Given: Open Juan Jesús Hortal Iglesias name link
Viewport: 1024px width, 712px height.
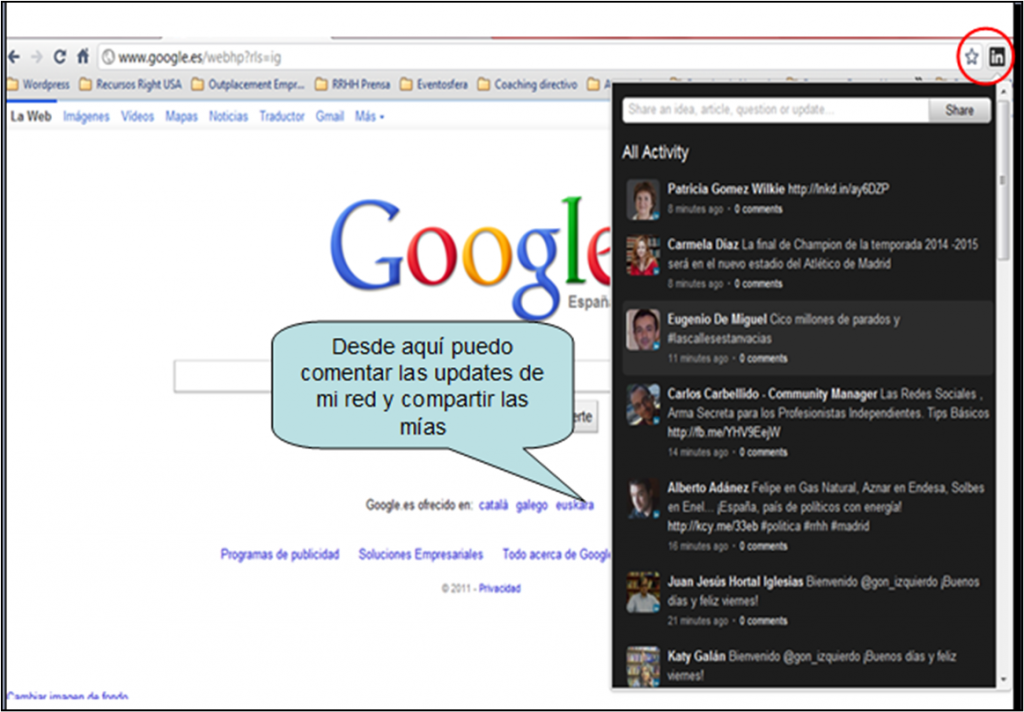Looking at the screenshot, I should tap(735, 582).
